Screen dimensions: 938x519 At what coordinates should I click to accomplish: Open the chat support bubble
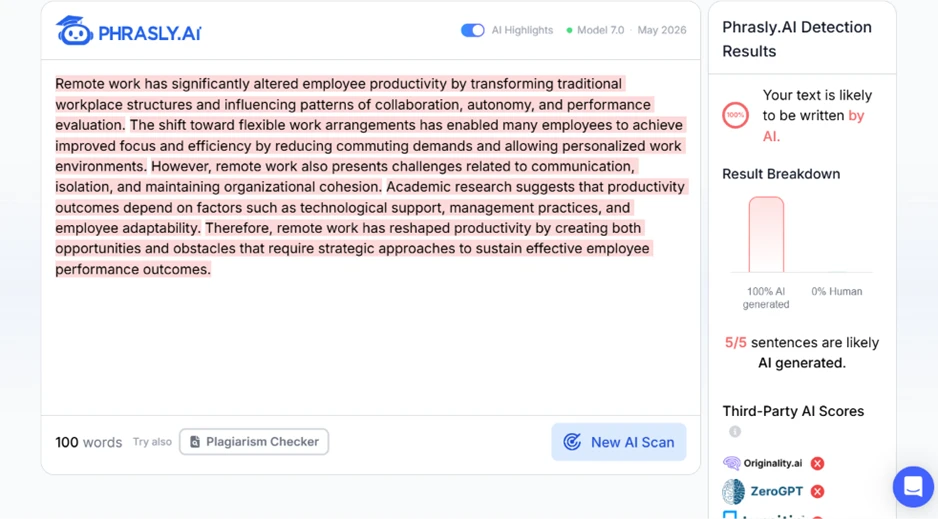tap(913, 486)
